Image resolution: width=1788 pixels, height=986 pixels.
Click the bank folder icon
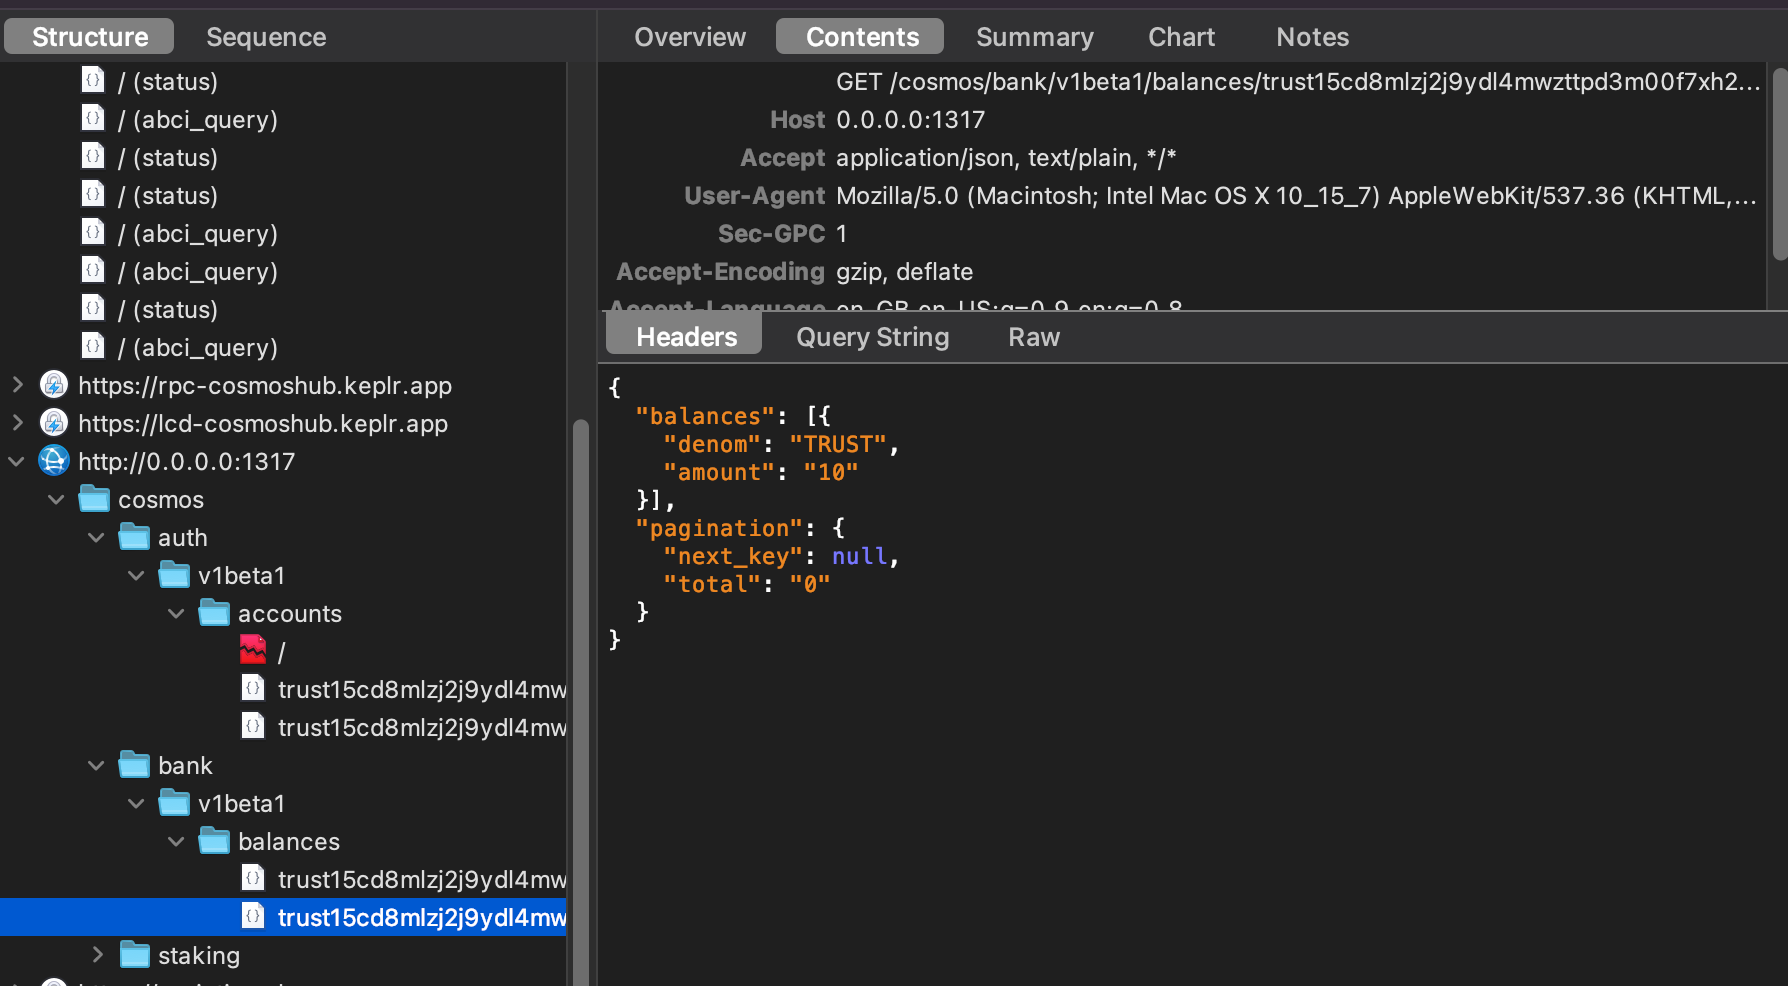coord(134,764)
